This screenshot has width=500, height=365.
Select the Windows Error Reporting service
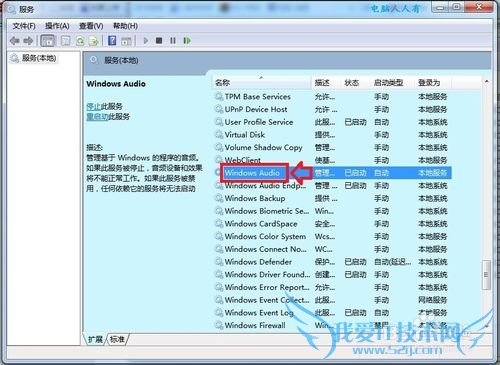[x=332, y=287]
